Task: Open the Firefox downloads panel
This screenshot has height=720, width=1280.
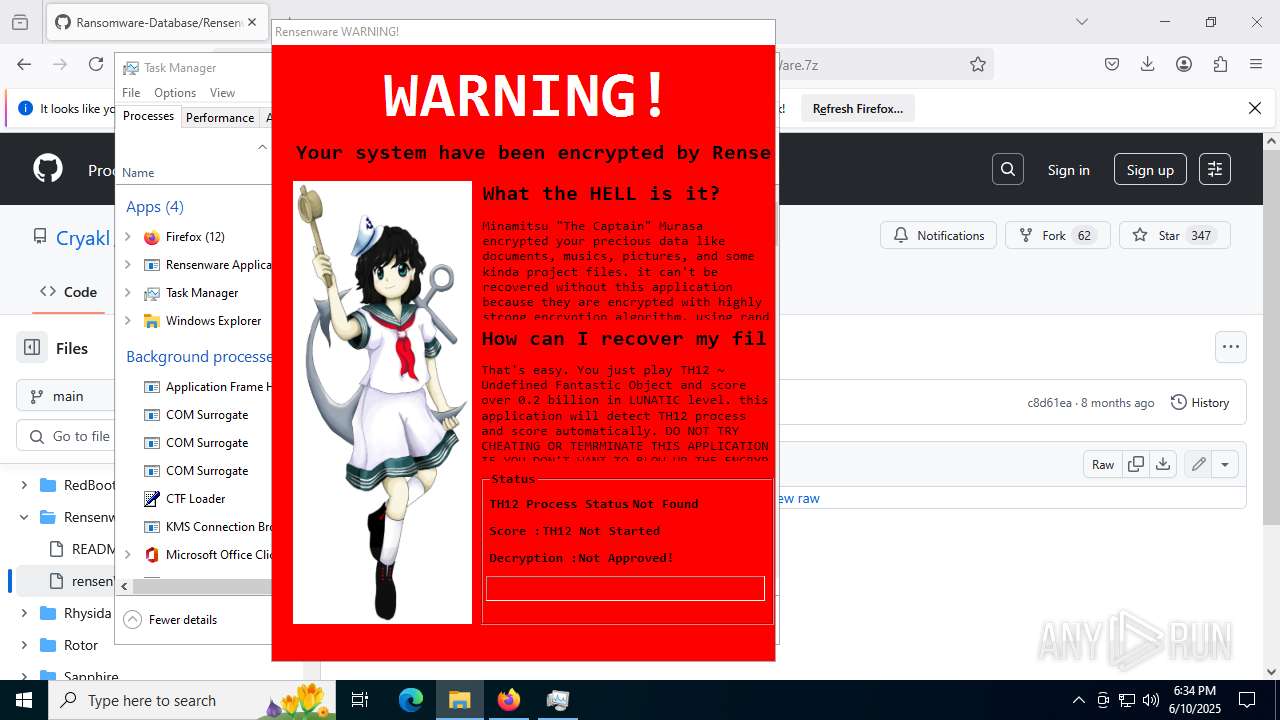Action: click(1148, 64)
